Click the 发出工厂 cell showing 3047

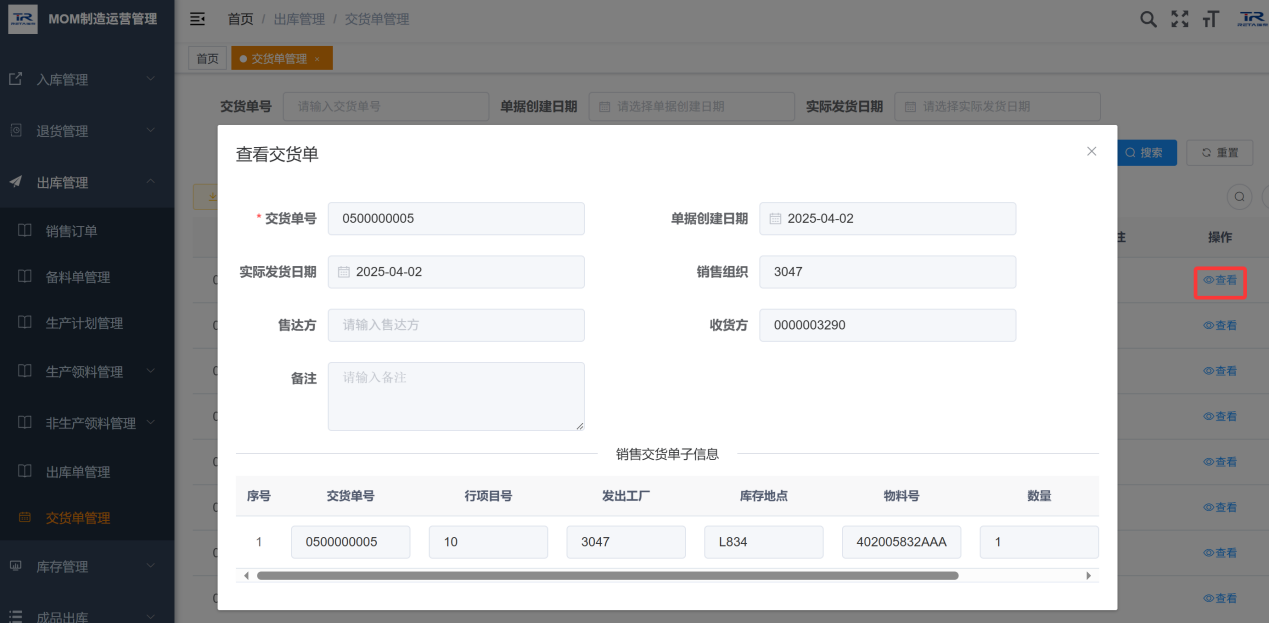[626, 542]
